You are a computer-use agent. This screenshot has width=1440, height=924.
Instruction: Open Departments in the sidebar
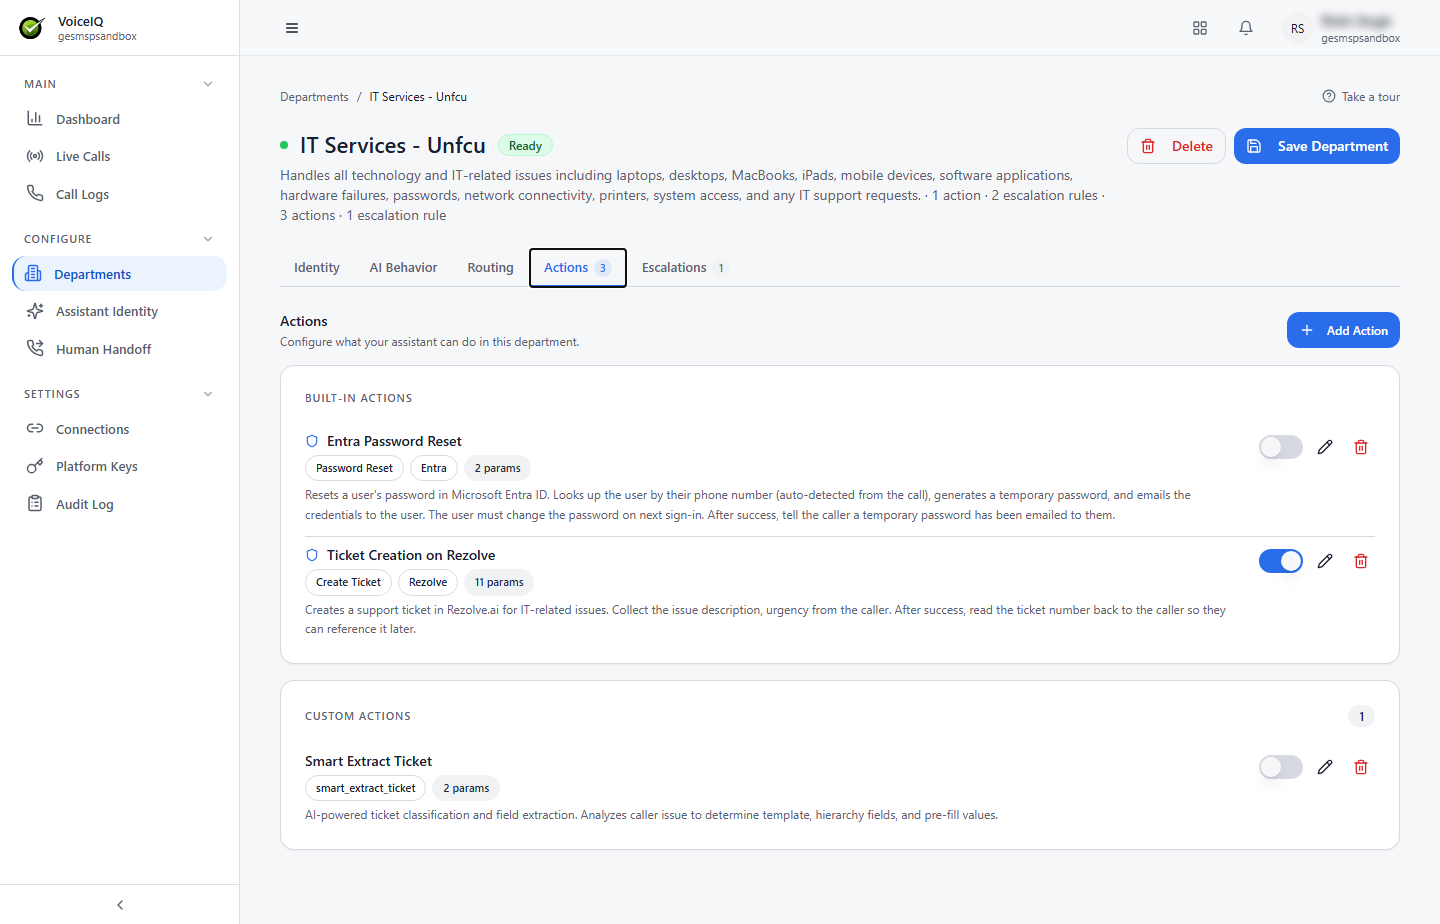point(119,274)
